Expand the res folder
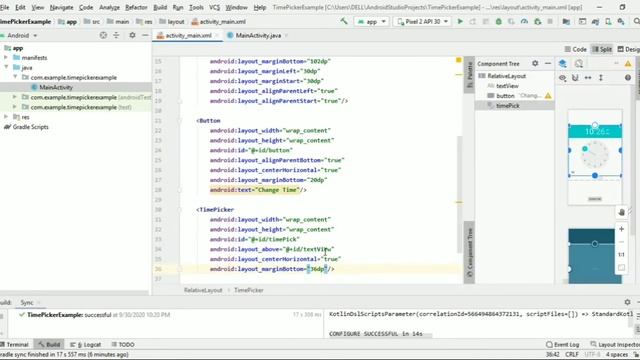This screenshot has width=640, height=360. coord(6,117)
